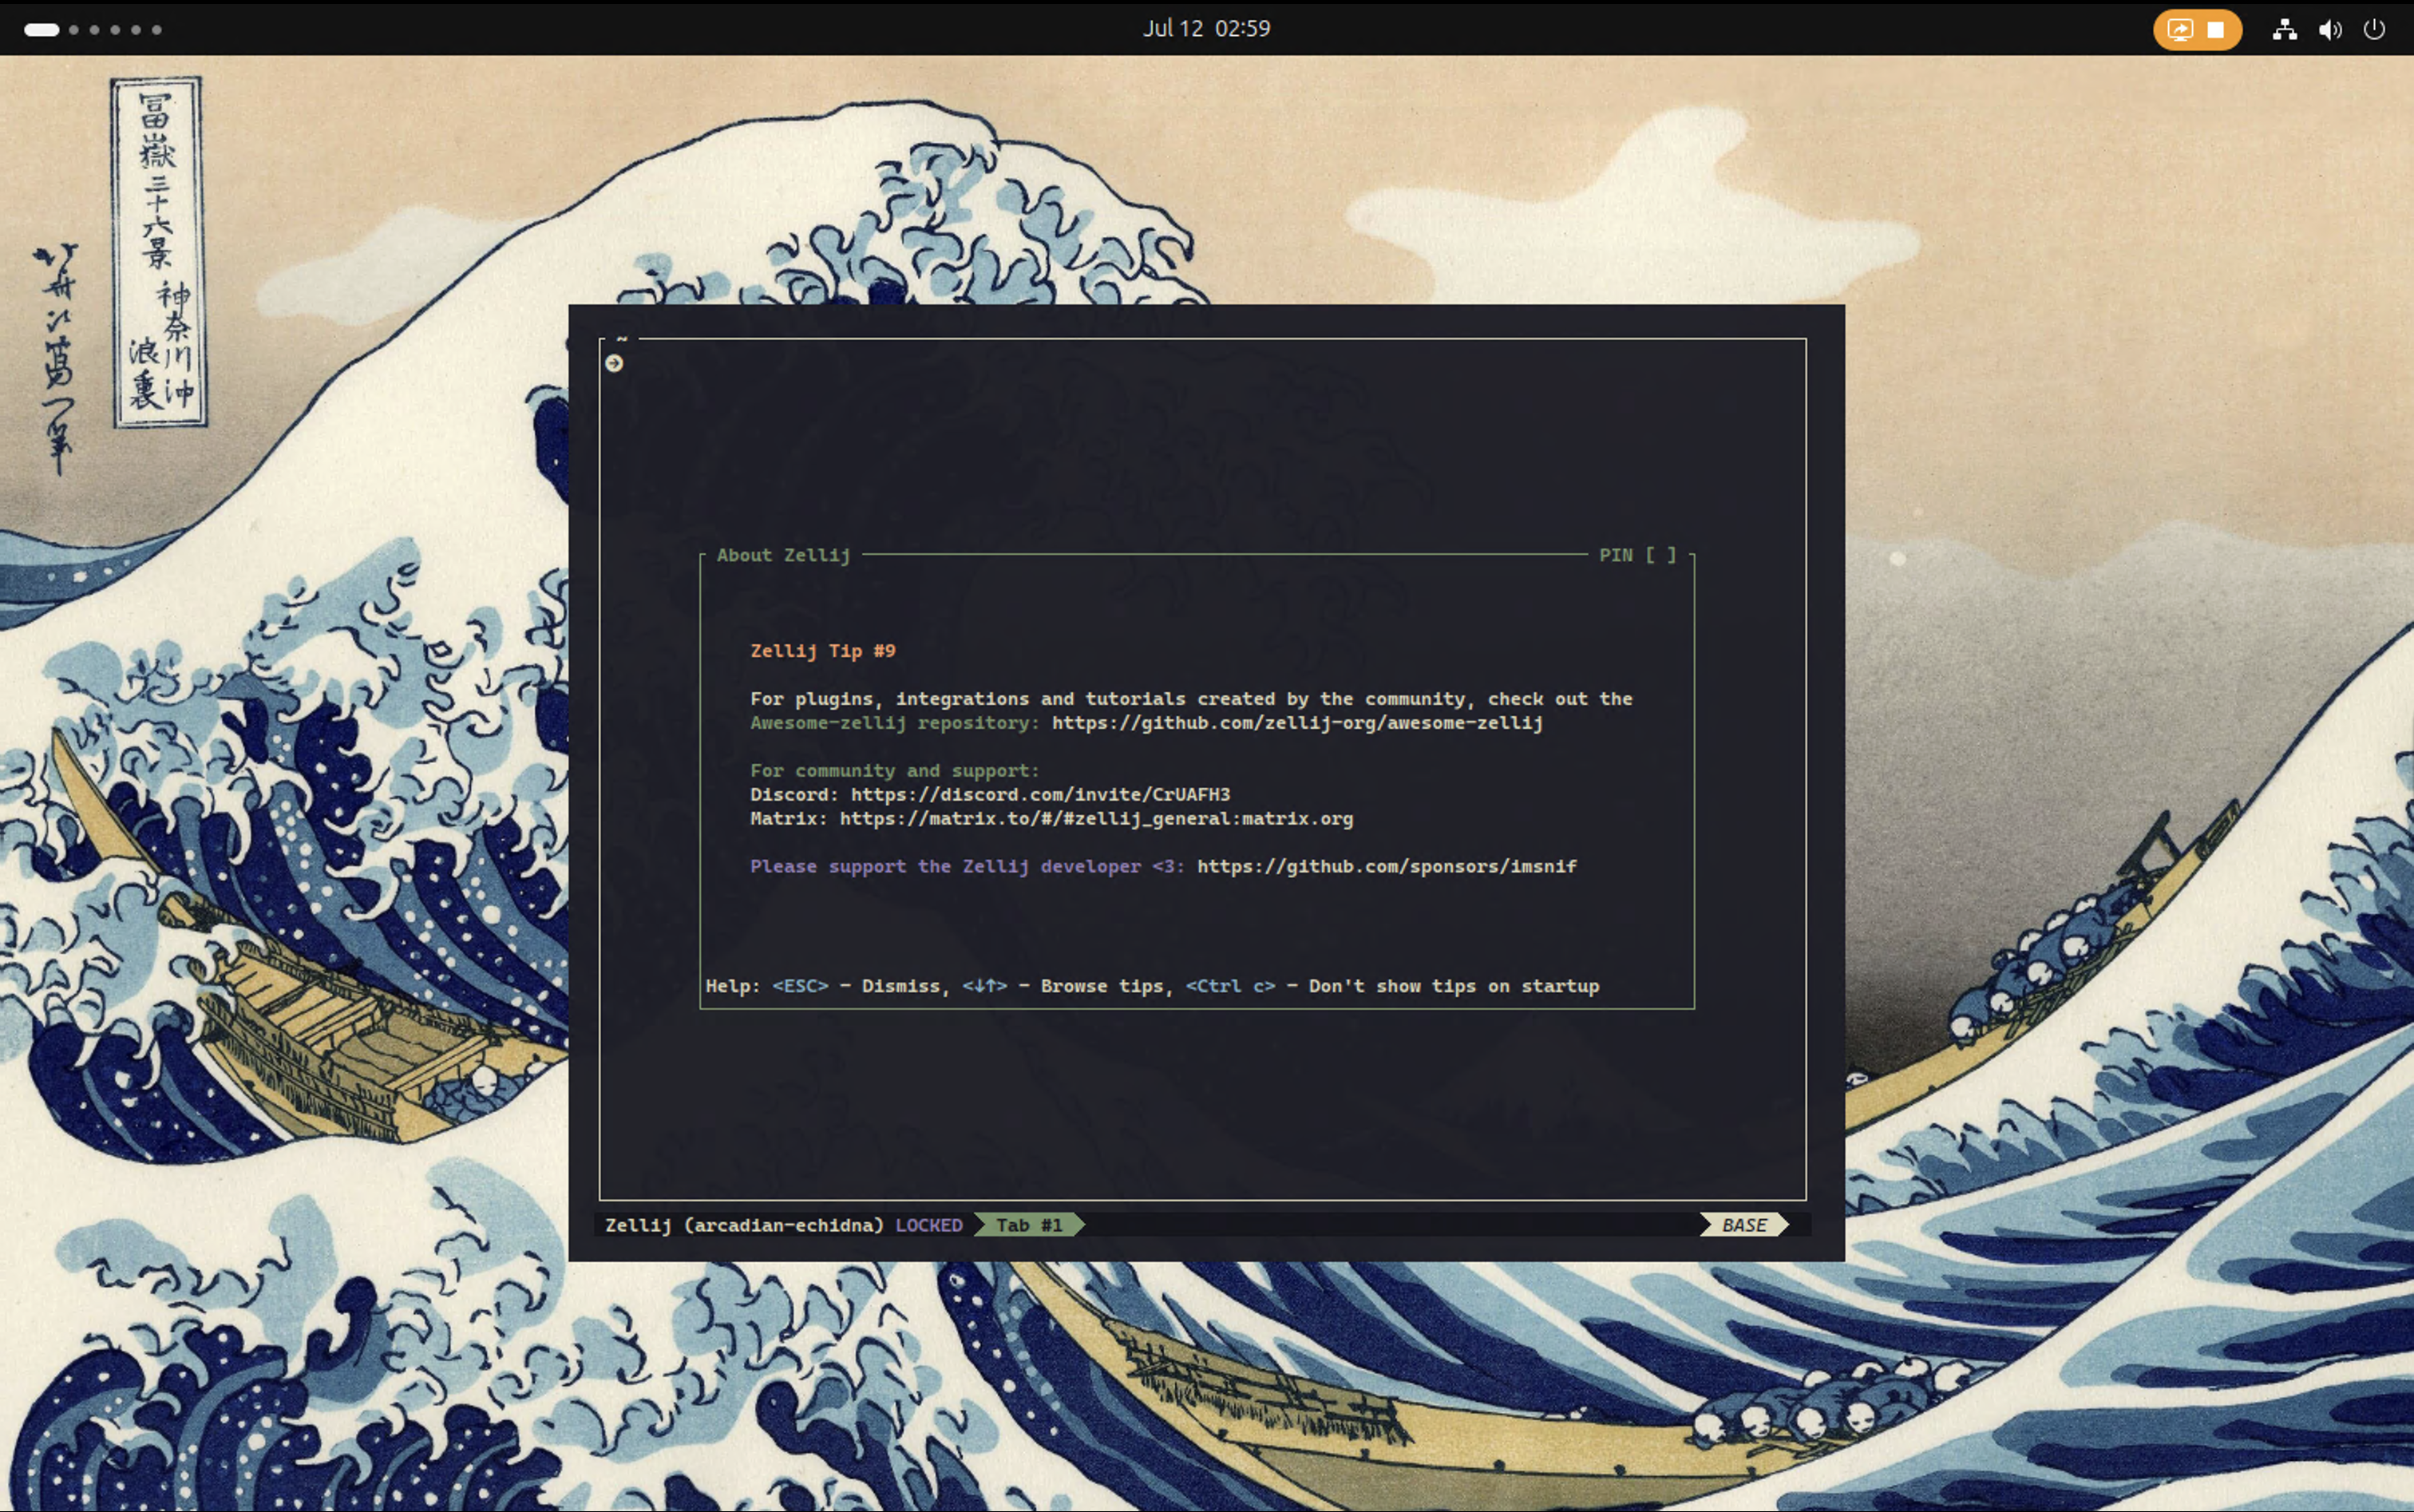Click the About Zellij pane title

click(x=783, y=555)
